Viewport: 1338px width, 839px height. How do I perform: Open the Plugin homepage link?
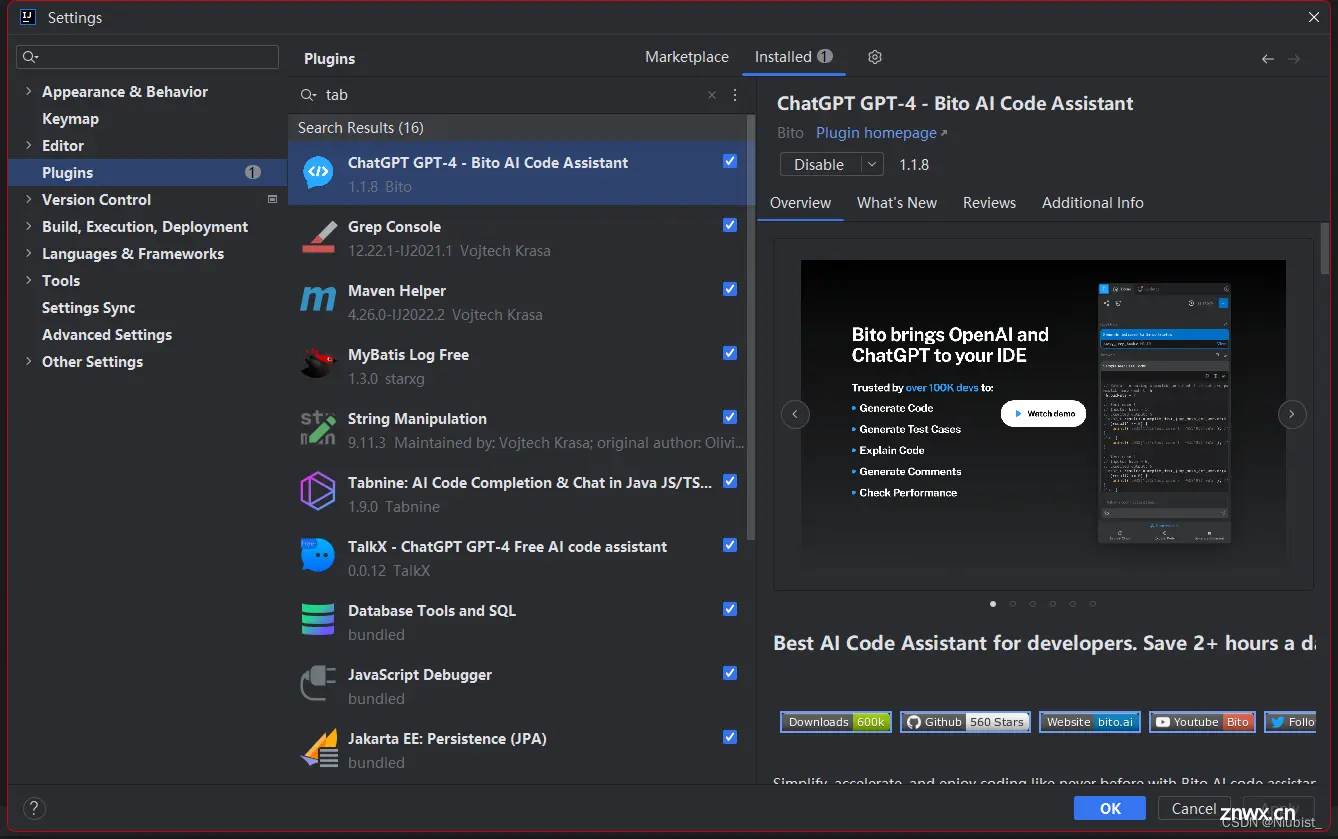click(x=881, y=133)
